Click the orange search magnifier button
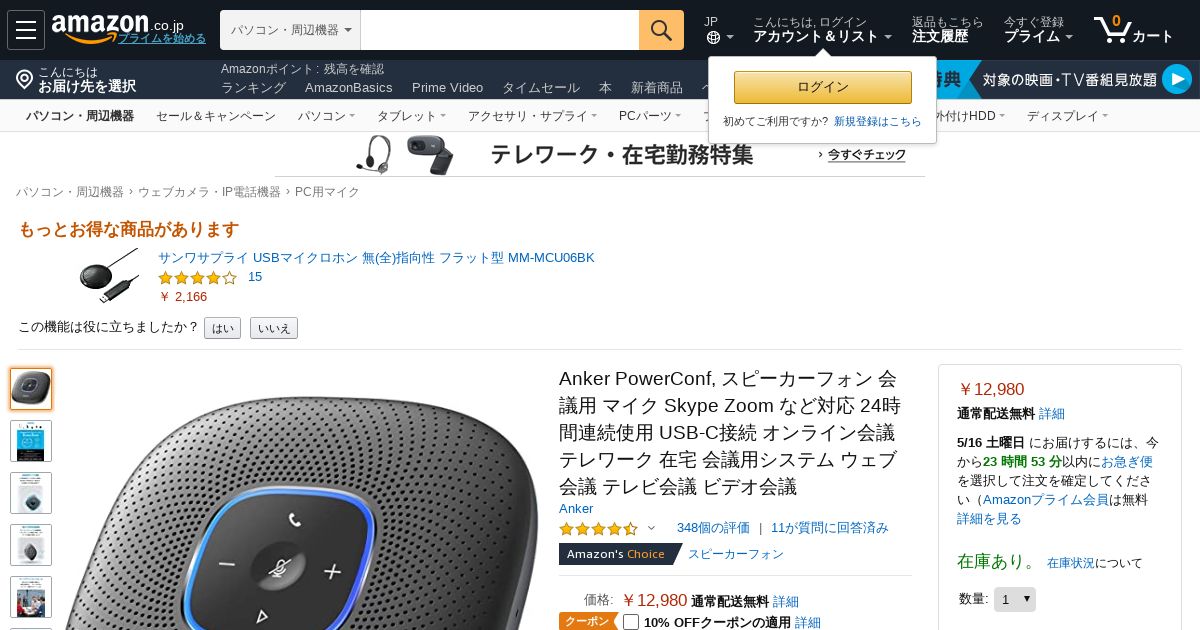 tap(661, 30)
